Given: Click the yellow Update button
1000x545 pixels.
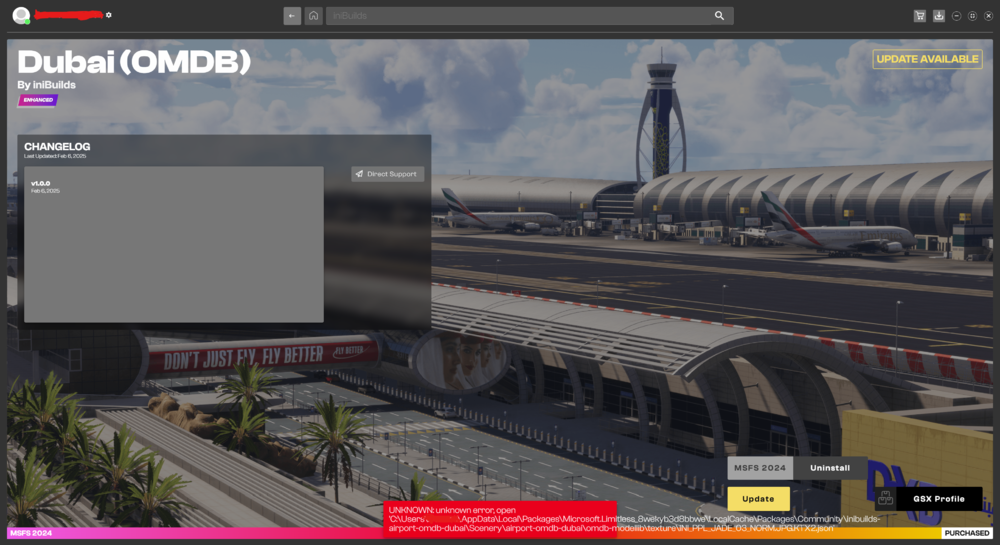Looking at the screenshot, I should pos(758,498).
